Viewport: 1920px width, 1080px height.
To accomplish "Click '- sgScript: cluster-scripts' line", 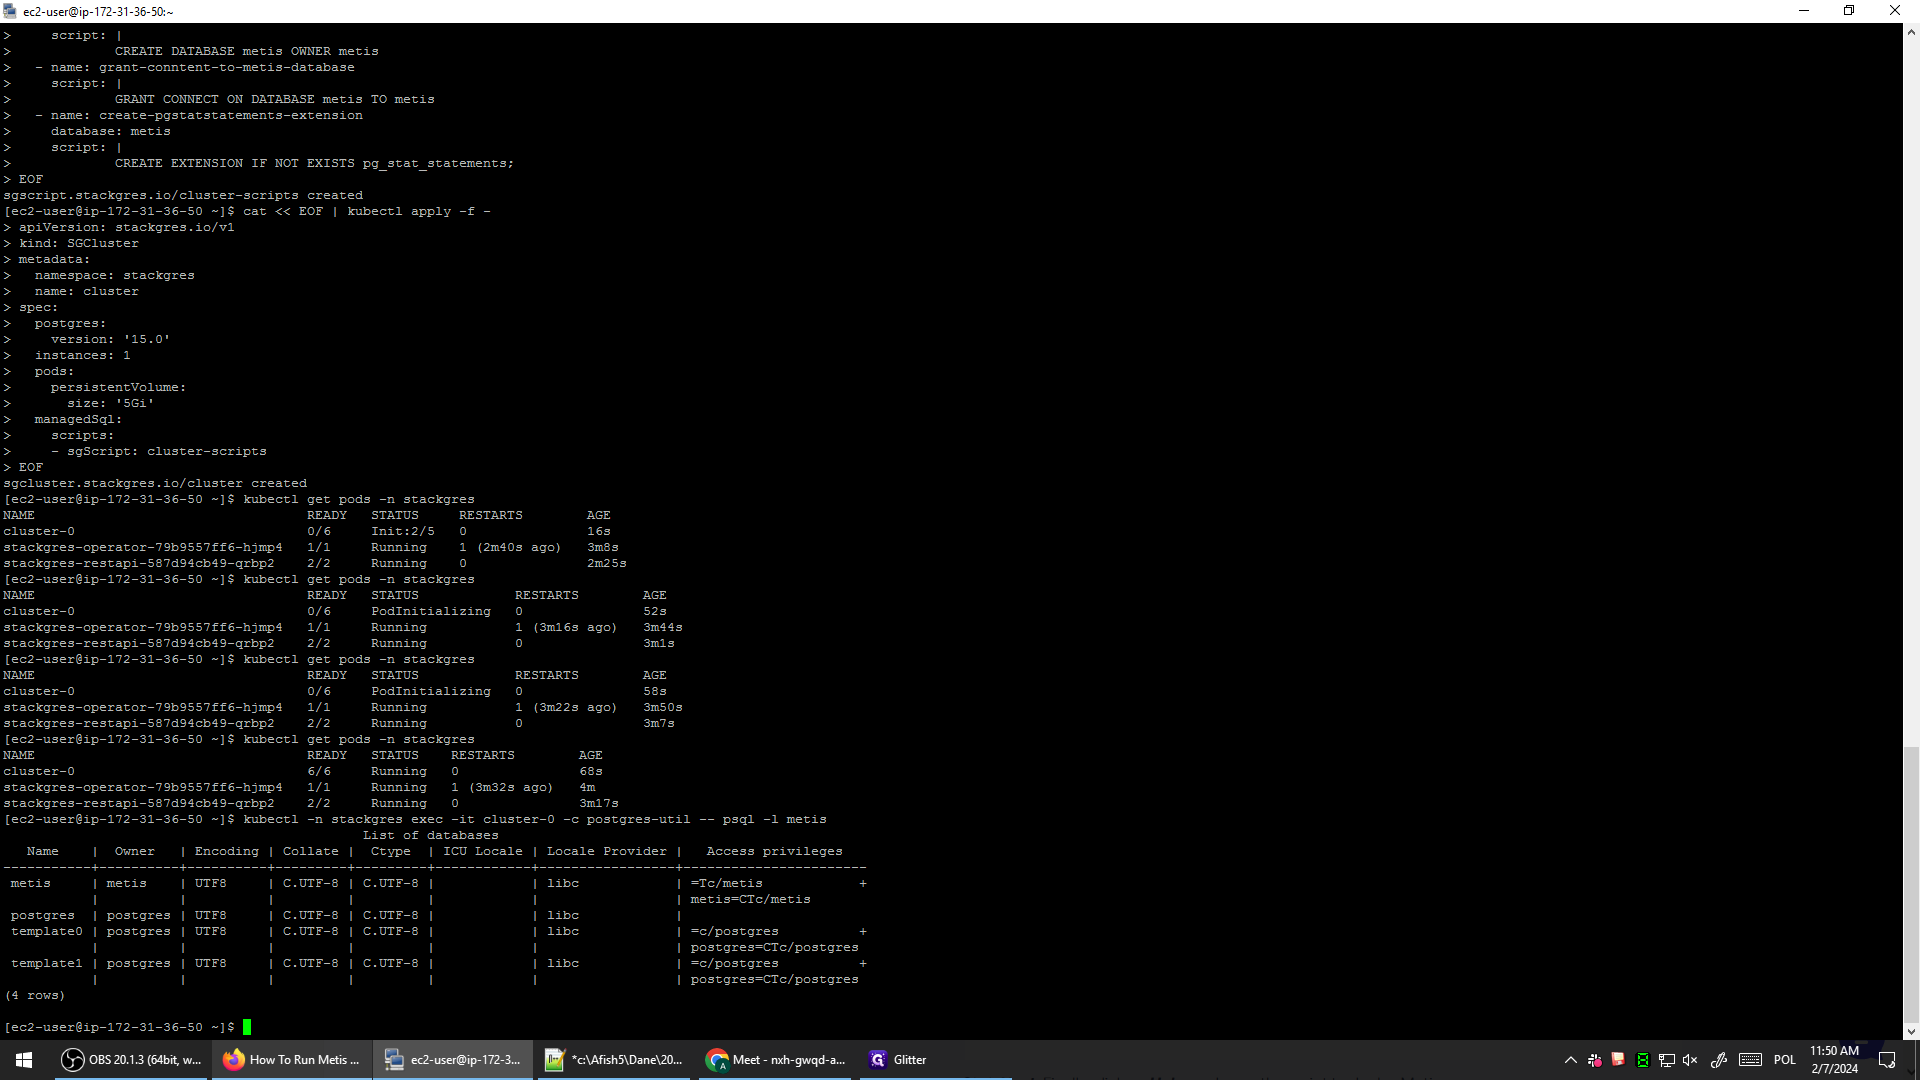I will click(x=159, y=451).
